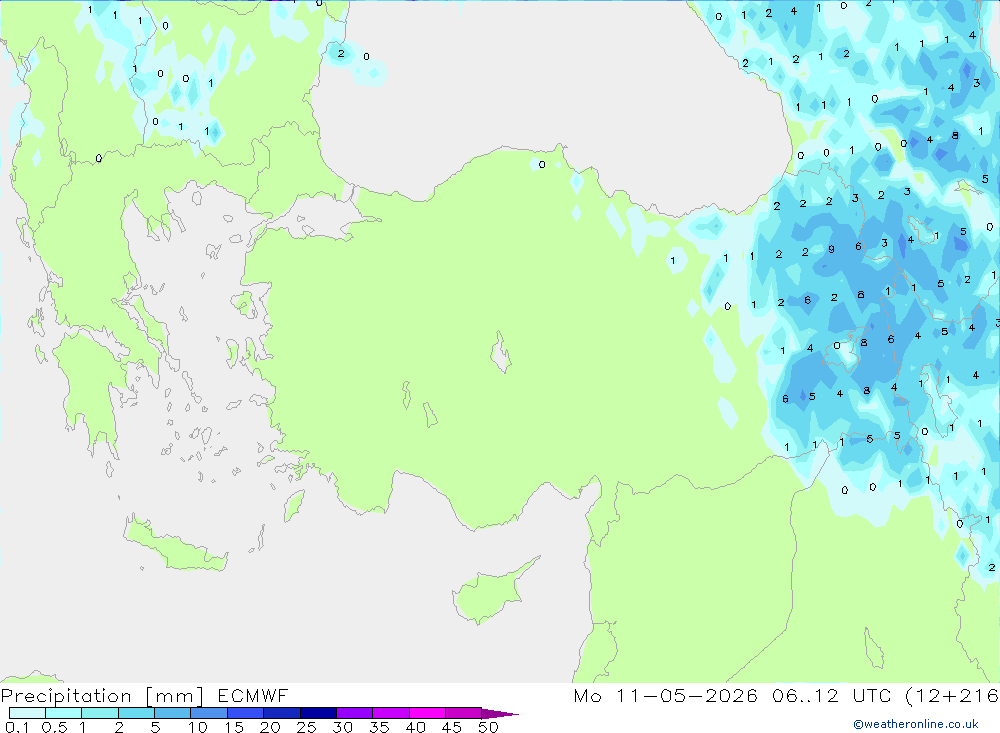Click the legend value label '25'
Image resolution: width=1000 pixels, height=733 pixels.
point(306,727)
